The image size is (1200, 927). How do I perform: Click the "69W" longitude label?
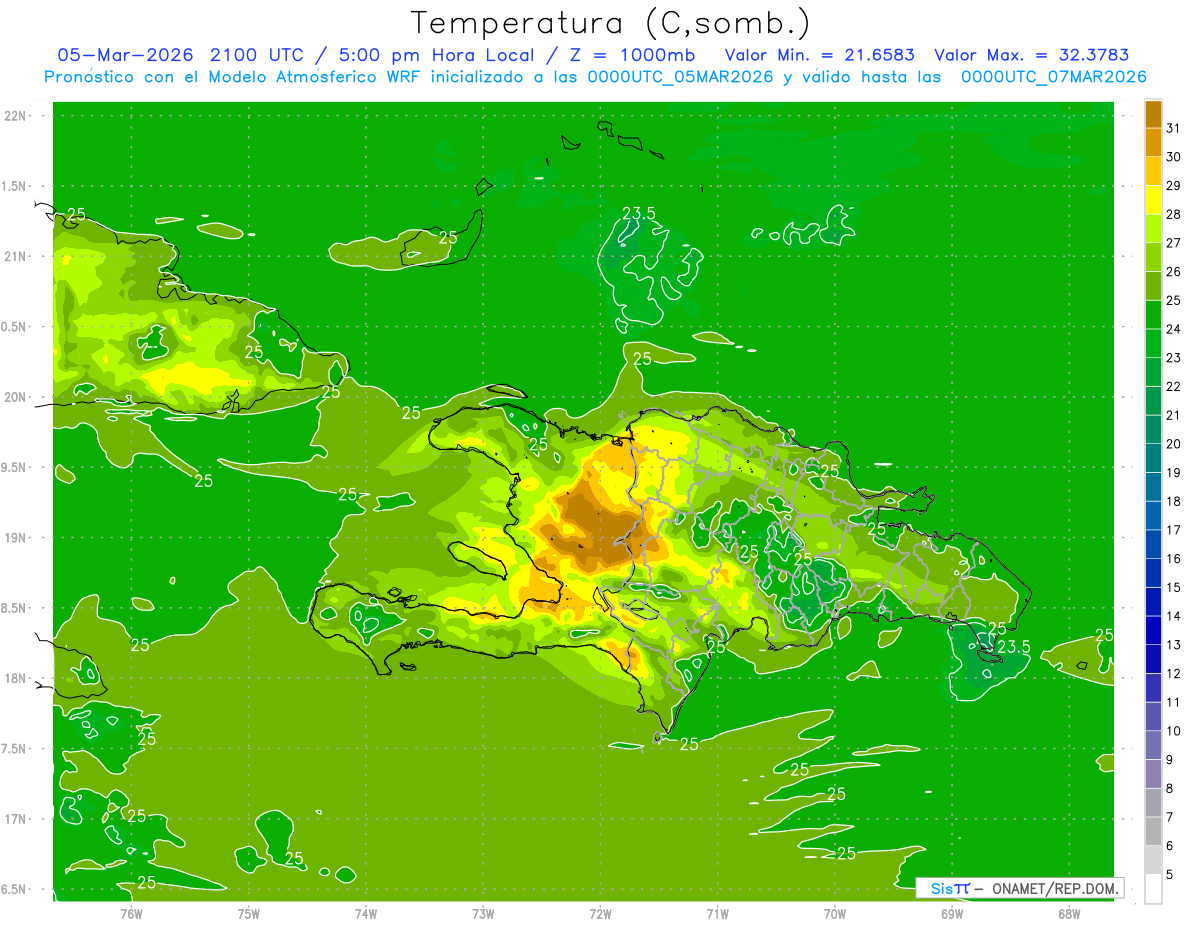[x=952, y=913]
